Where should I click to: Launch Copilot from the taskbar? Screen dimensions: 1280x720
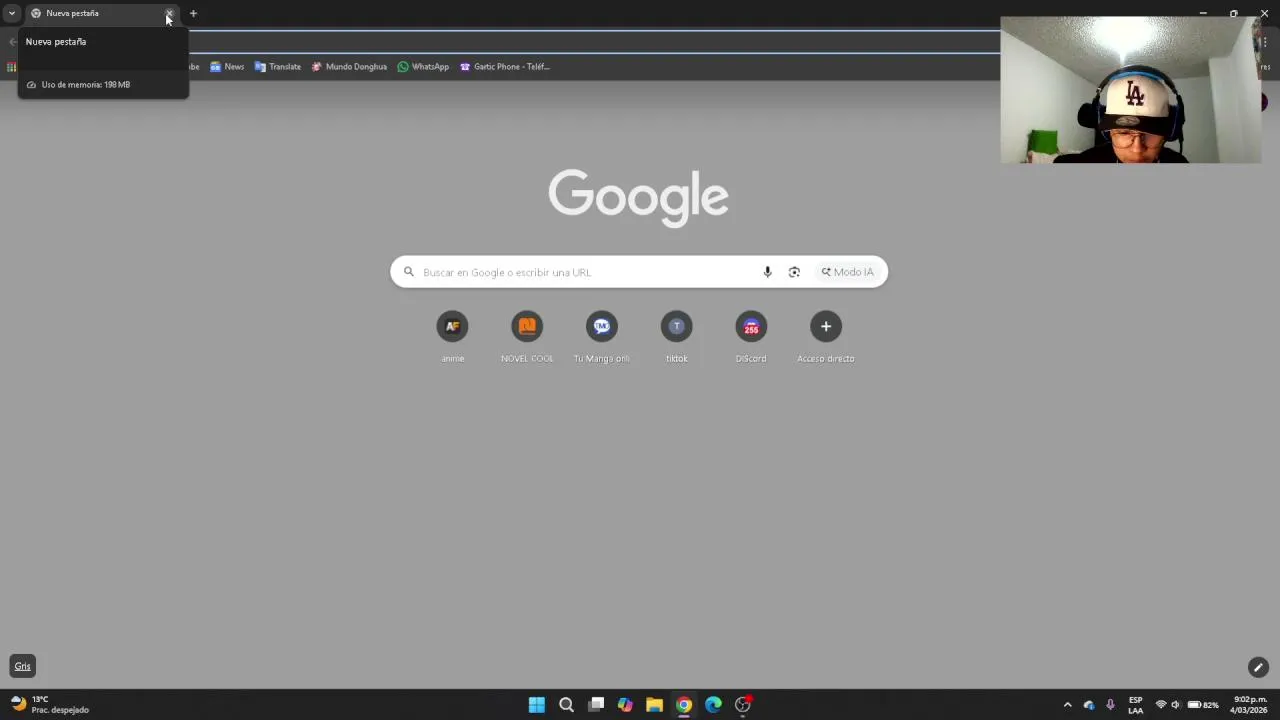625,705
